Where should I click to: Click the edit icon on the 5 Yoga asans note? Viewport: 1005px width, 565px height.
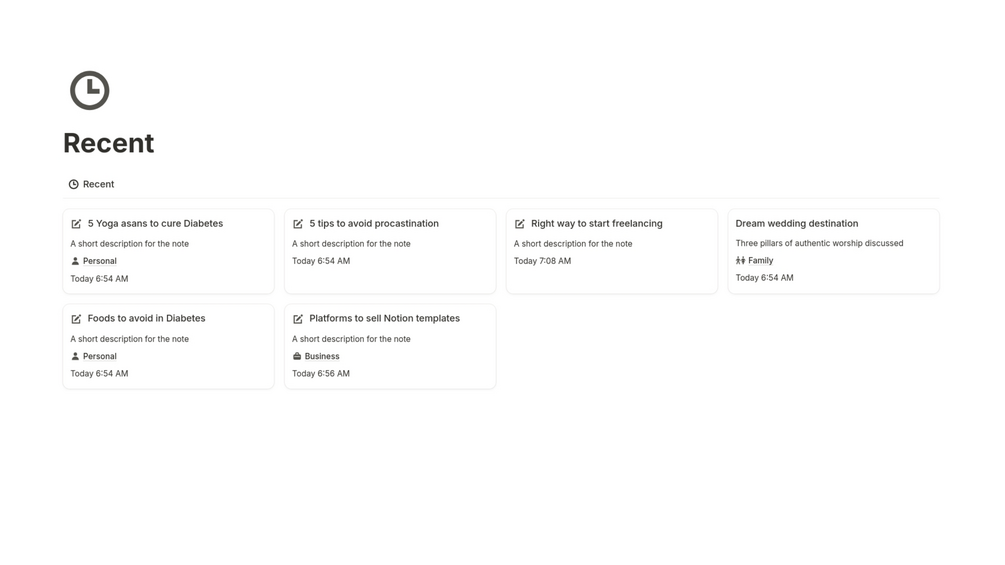coord(76,224)
